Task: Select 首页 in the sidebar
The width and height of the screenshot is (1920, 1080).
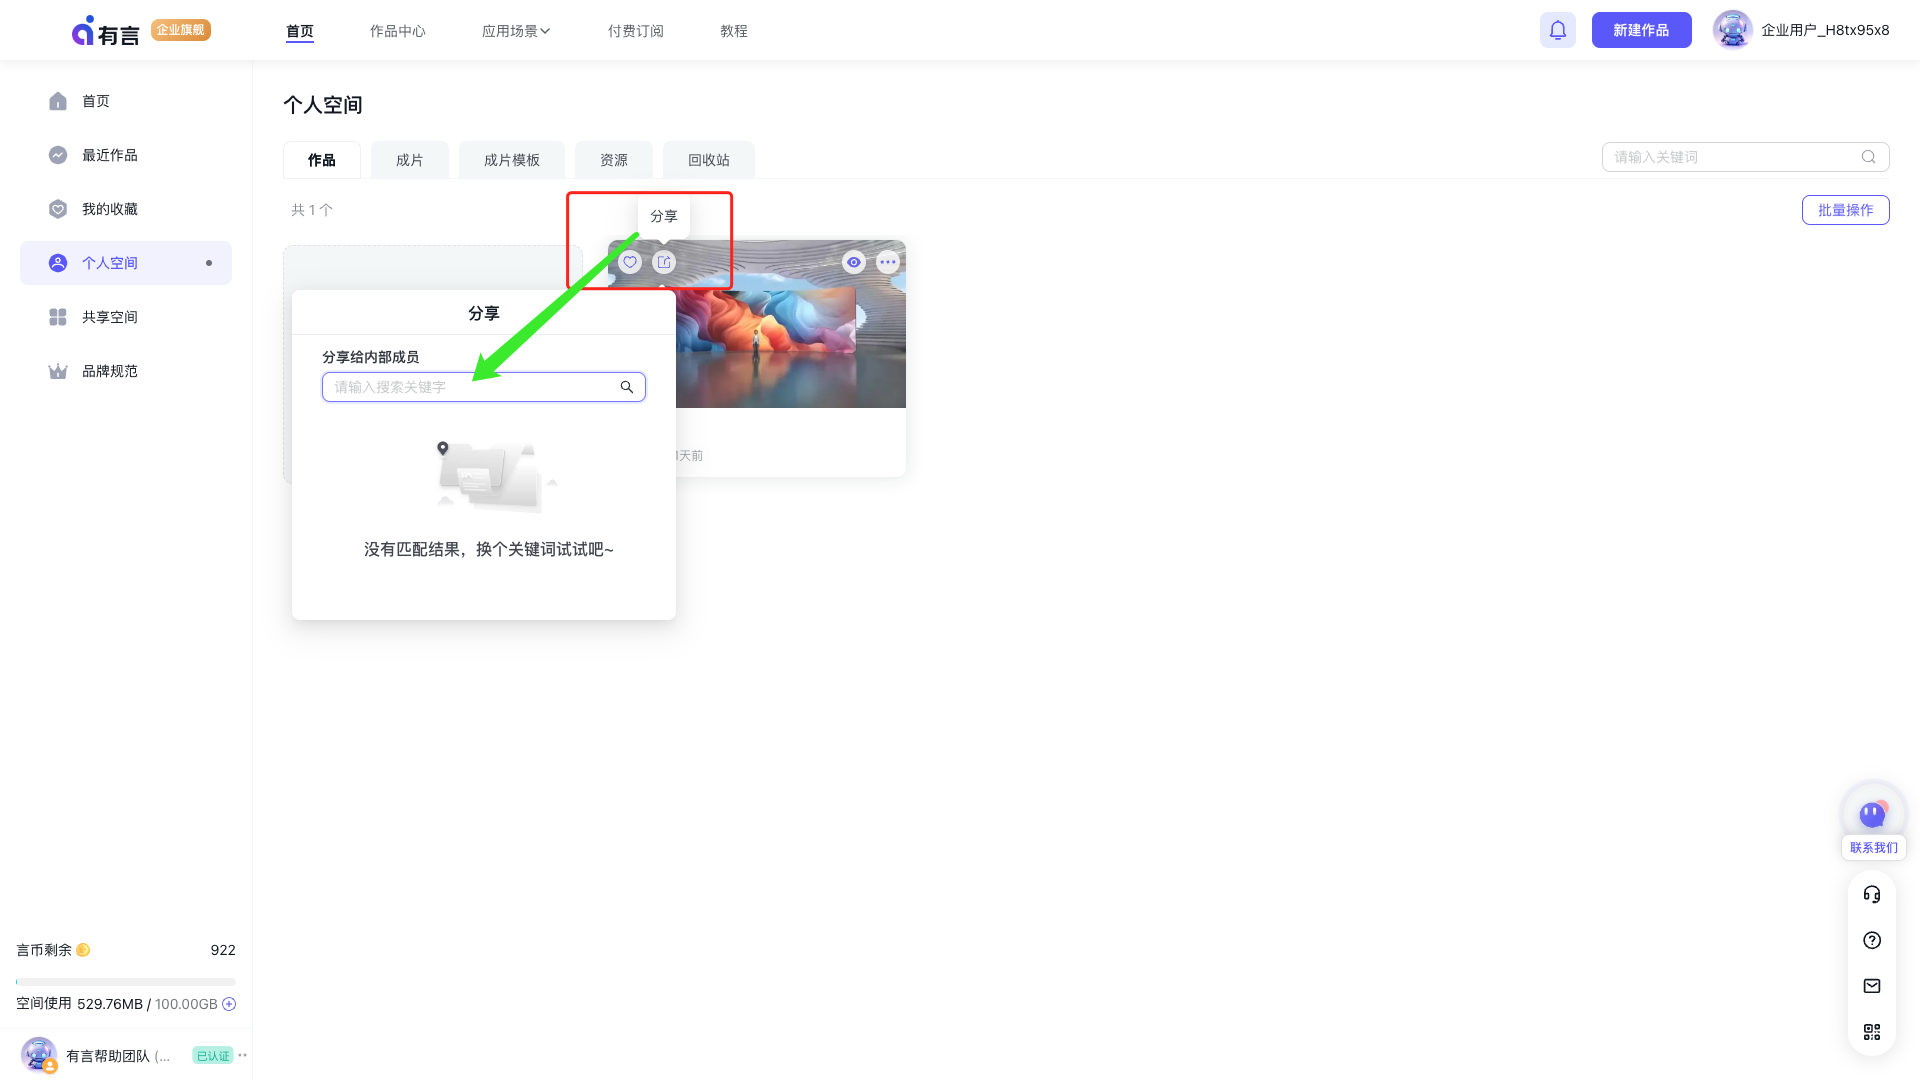Action: click(x=126, y=101)
